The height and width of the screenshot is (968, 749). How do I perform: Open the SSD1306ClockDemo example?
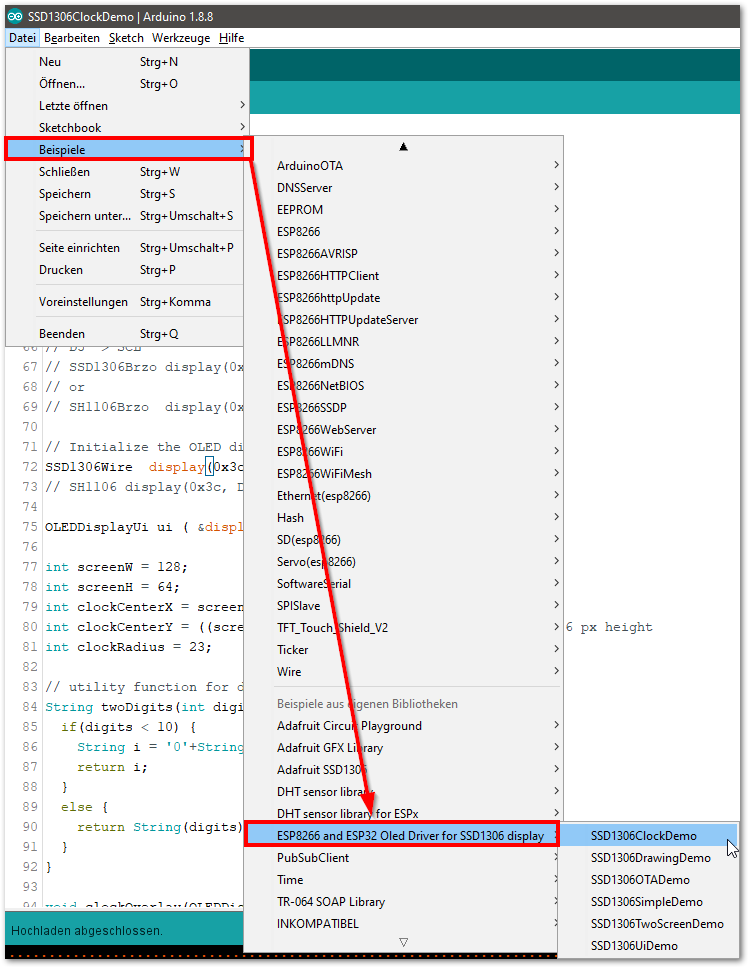[x=644, y=836]
